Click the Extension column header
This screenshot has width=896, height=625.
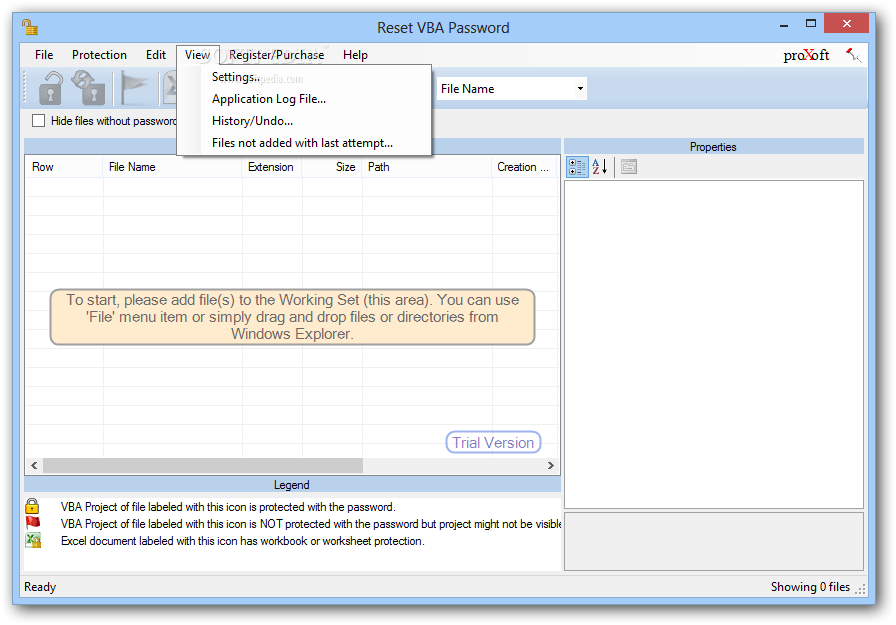(272, 167)
